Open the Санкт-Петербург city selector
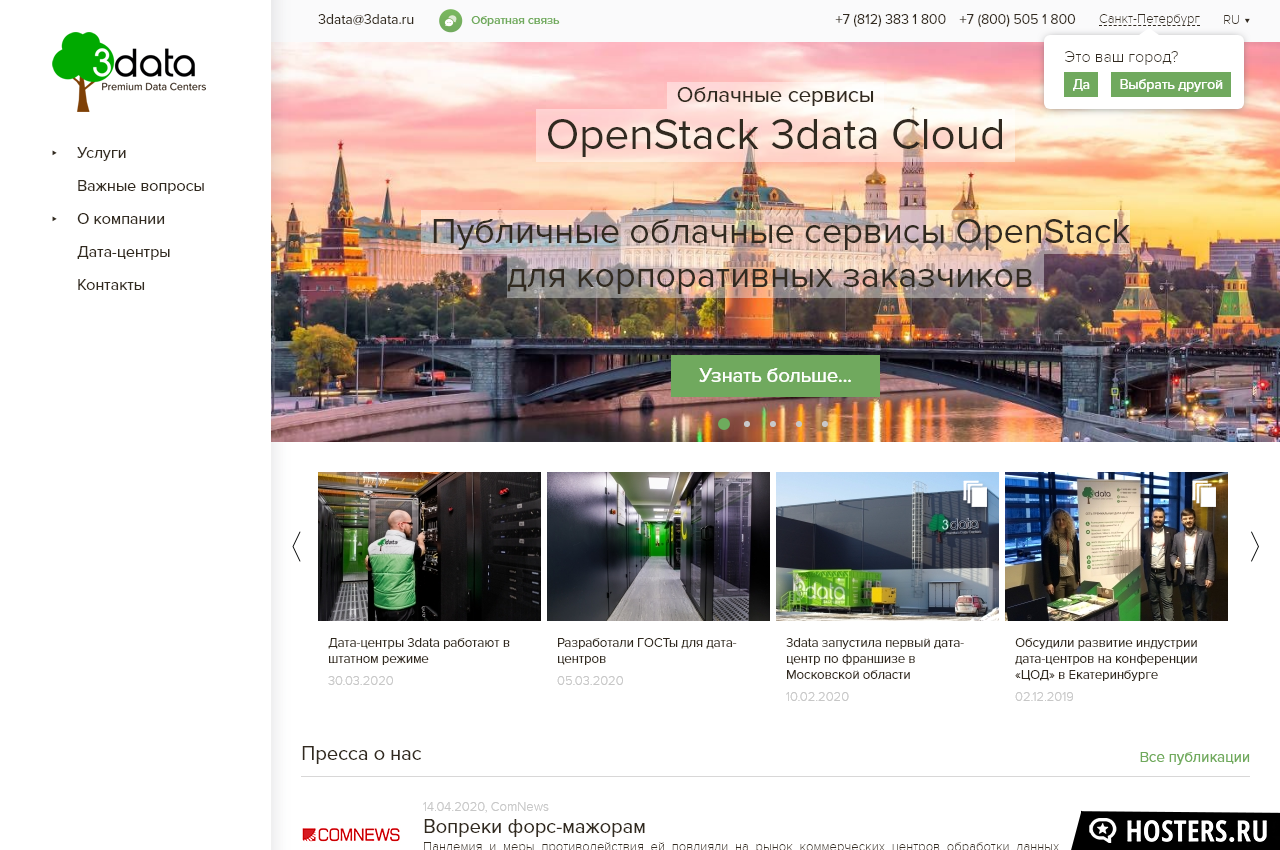This screenshot has height=850, width=1280. (x=1149, y=19)
